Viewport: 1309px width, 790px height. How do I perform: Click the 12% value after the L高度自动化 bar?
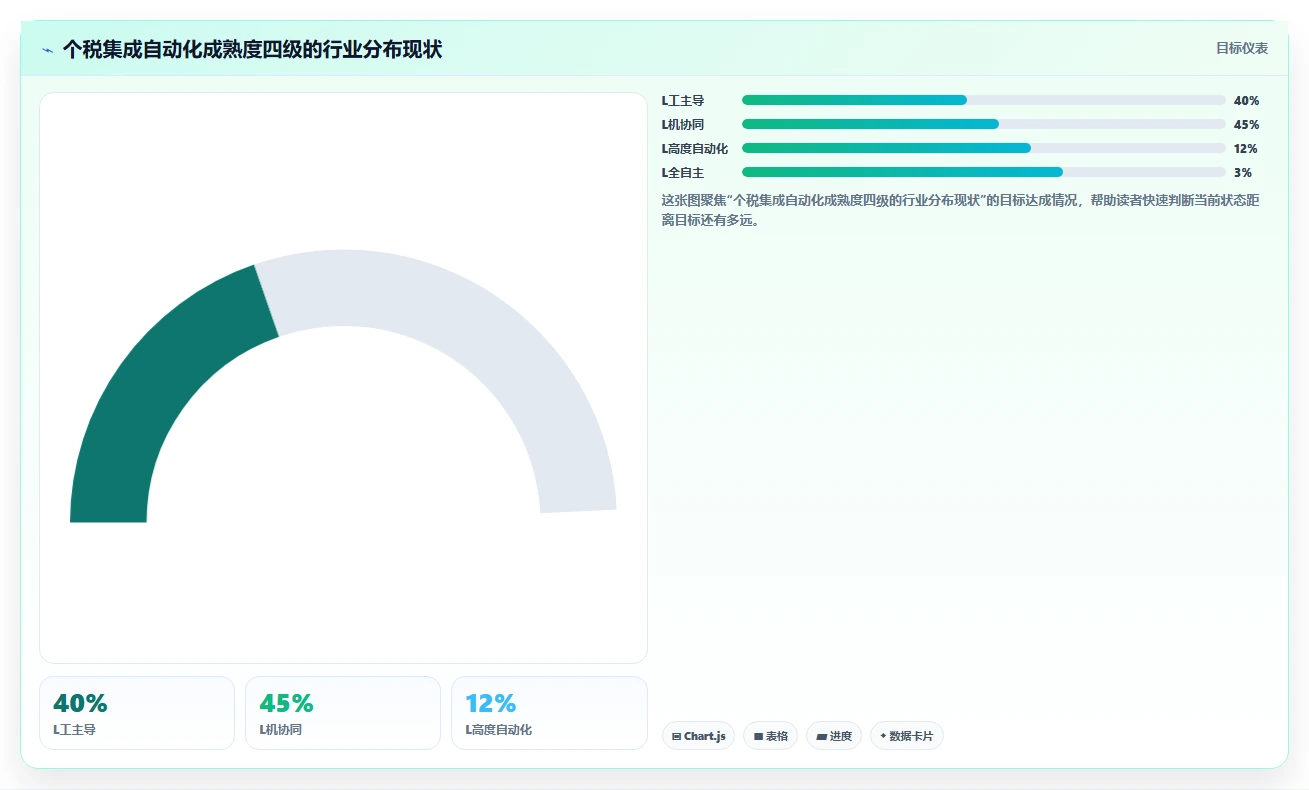tap(1245, 148)
